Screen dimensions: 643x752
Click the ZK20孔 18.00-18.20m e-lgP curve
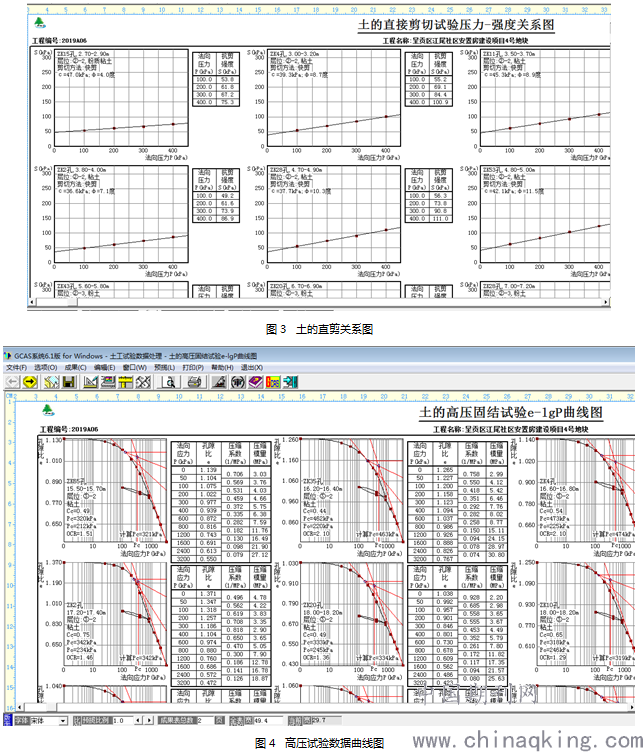pos(352,614)
